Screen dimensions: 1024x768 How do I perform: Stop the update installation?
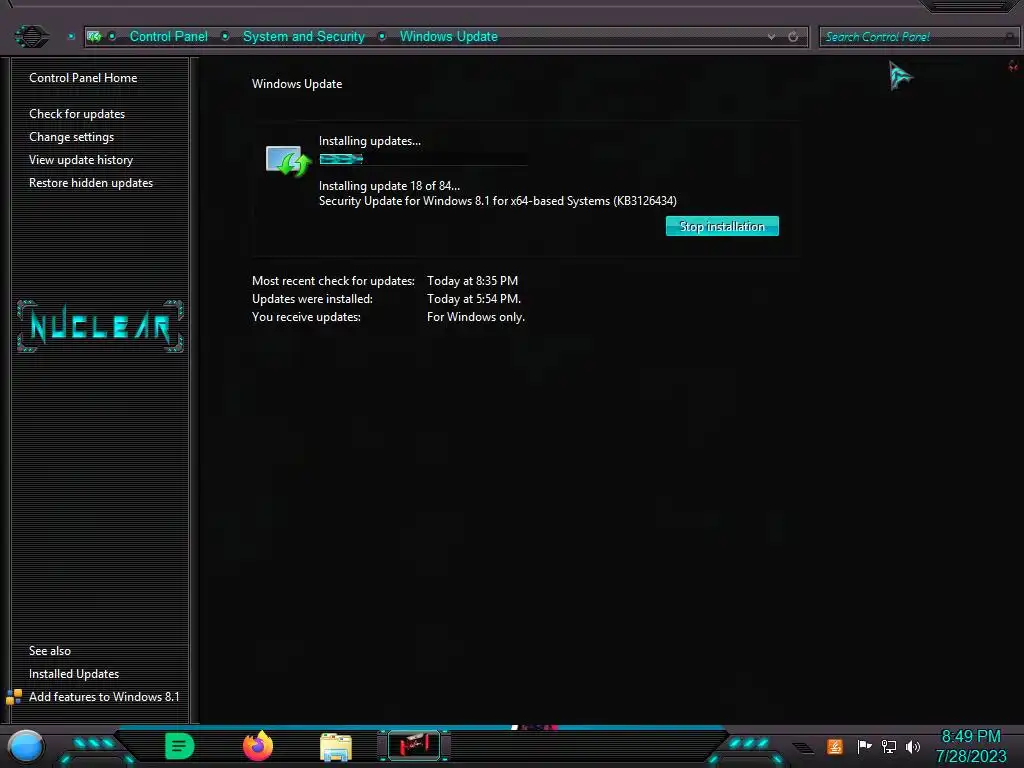pos(722,226)
